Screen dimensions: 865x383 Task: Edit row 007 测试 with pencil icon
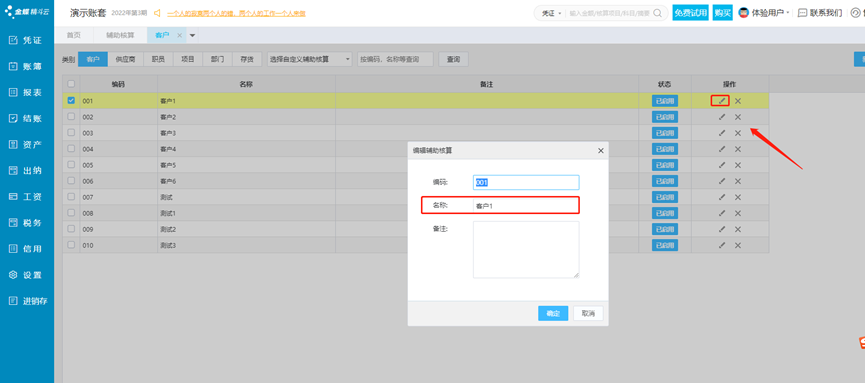722,197
